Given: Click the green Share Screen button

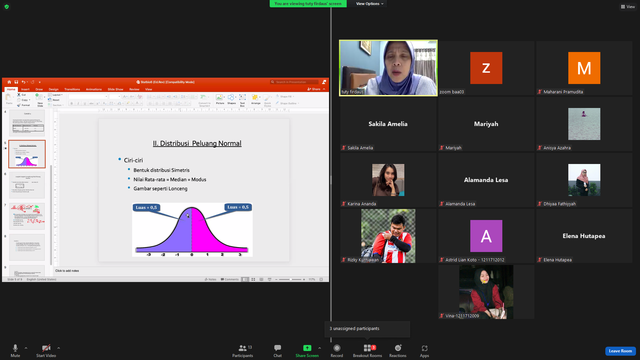Looking at the screenshot, I should coord(307,350).
